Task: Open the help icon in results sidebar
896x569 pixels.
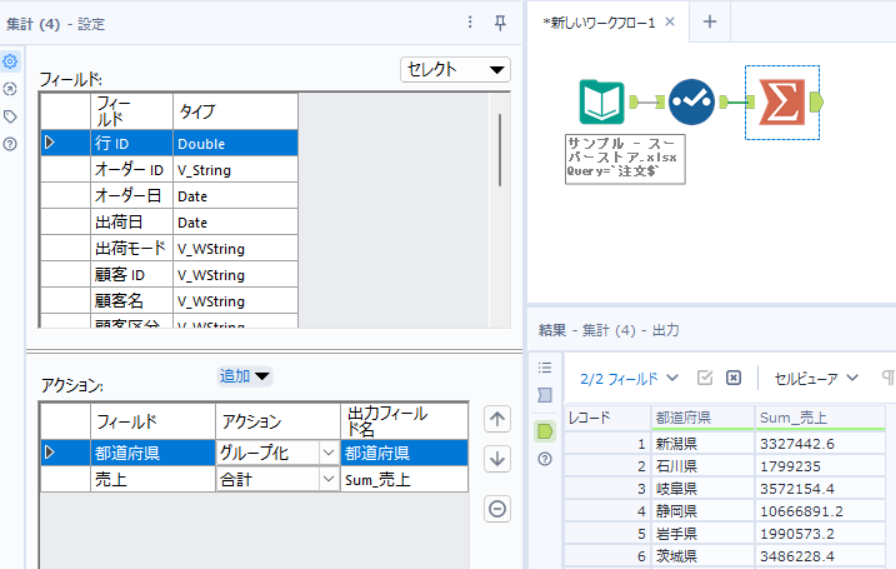Action: pos(545,459)
